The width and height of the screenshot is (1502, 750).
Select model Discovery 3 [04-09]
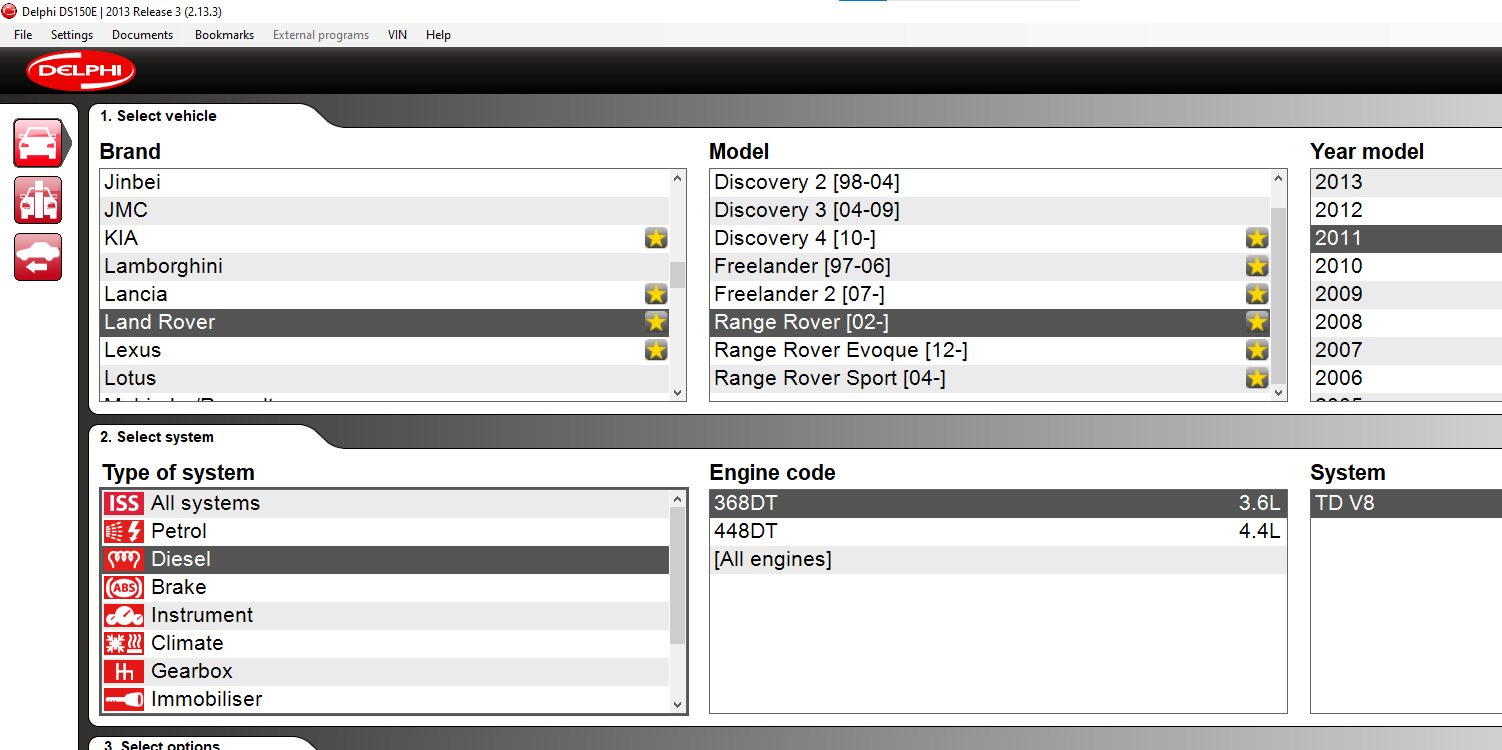(990, 210)
